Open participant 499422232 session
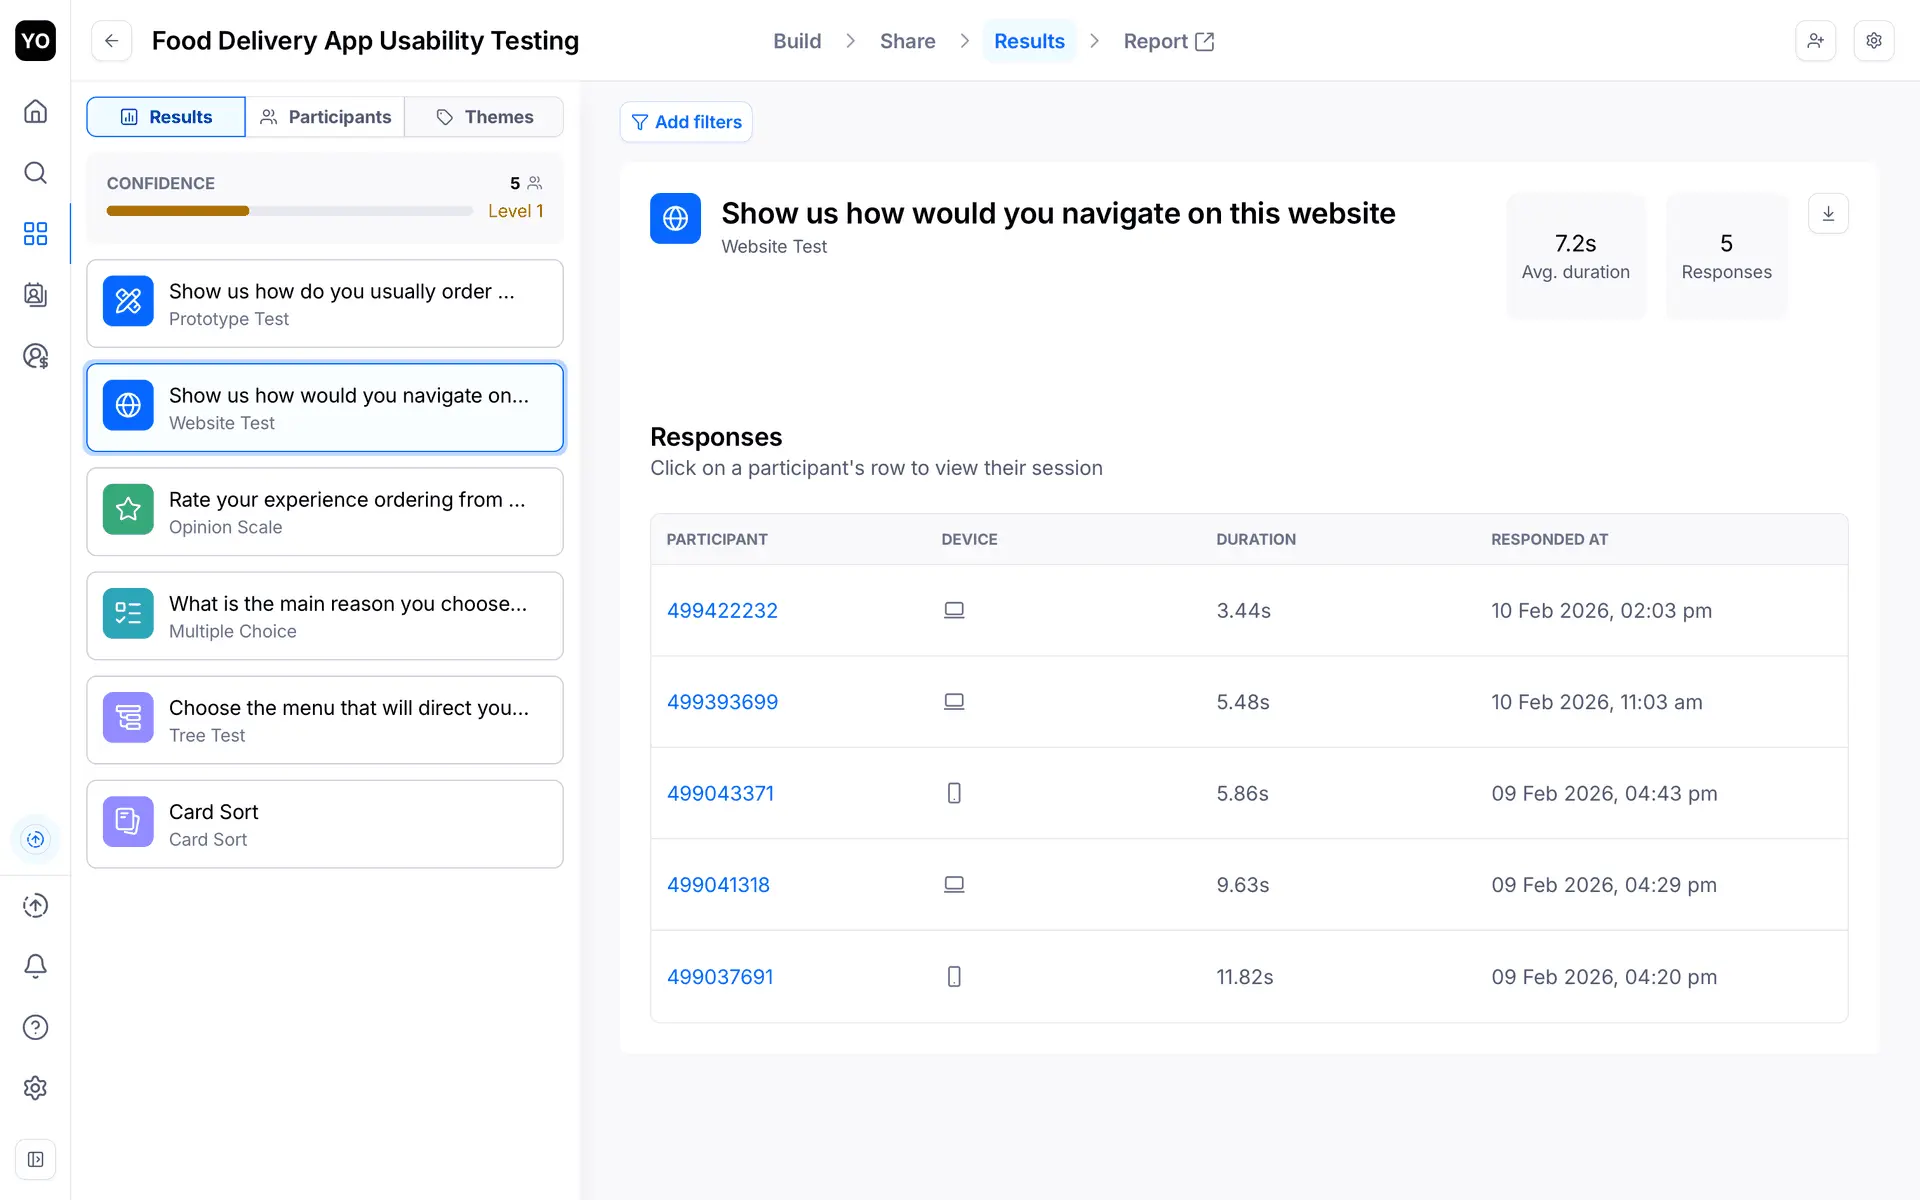1920x1200 pixels. pyautogui.click(x=722, y=611)
